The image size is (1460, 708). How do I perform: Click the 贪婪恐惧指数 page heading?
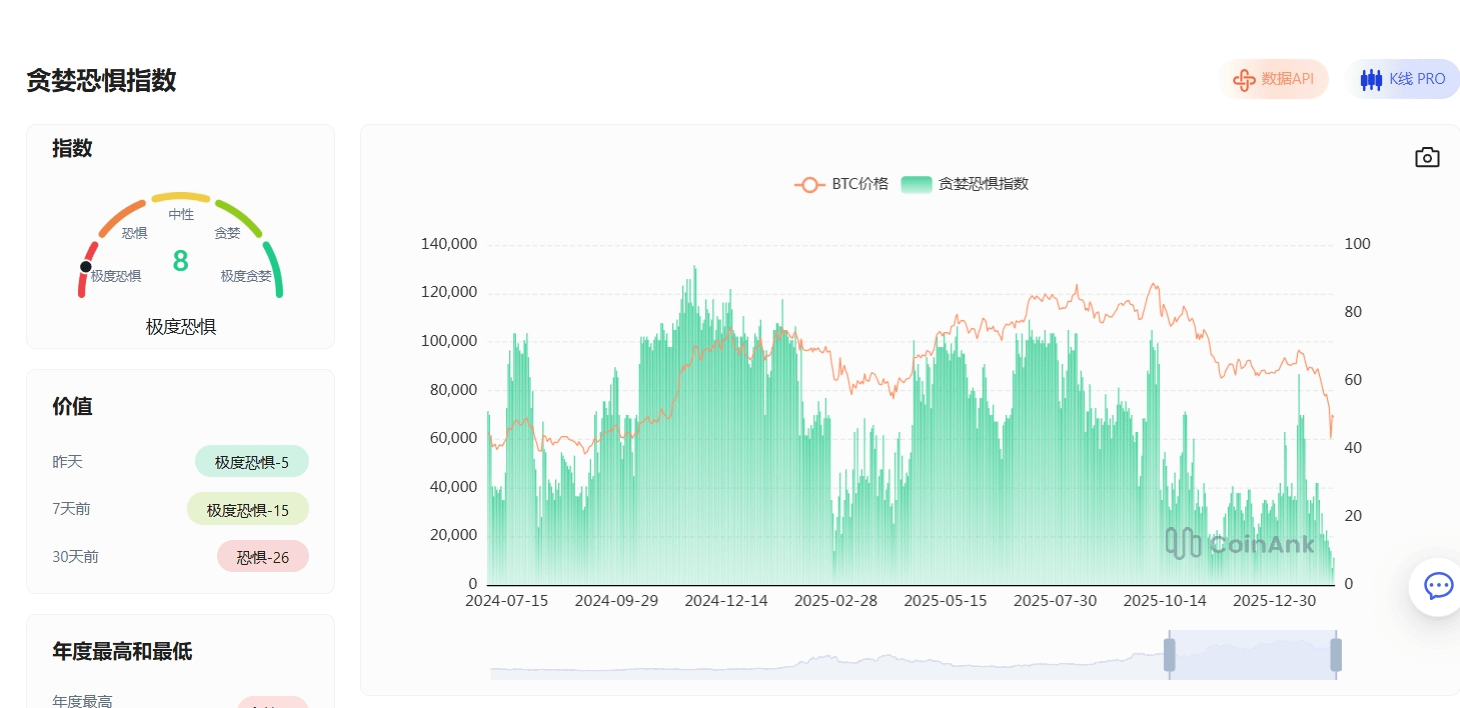click(x=101, y=81)
